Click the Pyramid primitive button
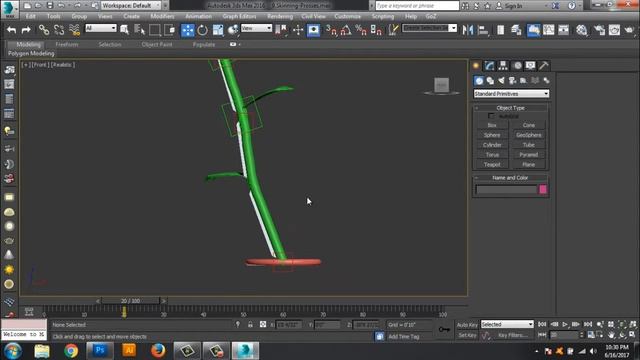The image size is (640, 360). 529,155
